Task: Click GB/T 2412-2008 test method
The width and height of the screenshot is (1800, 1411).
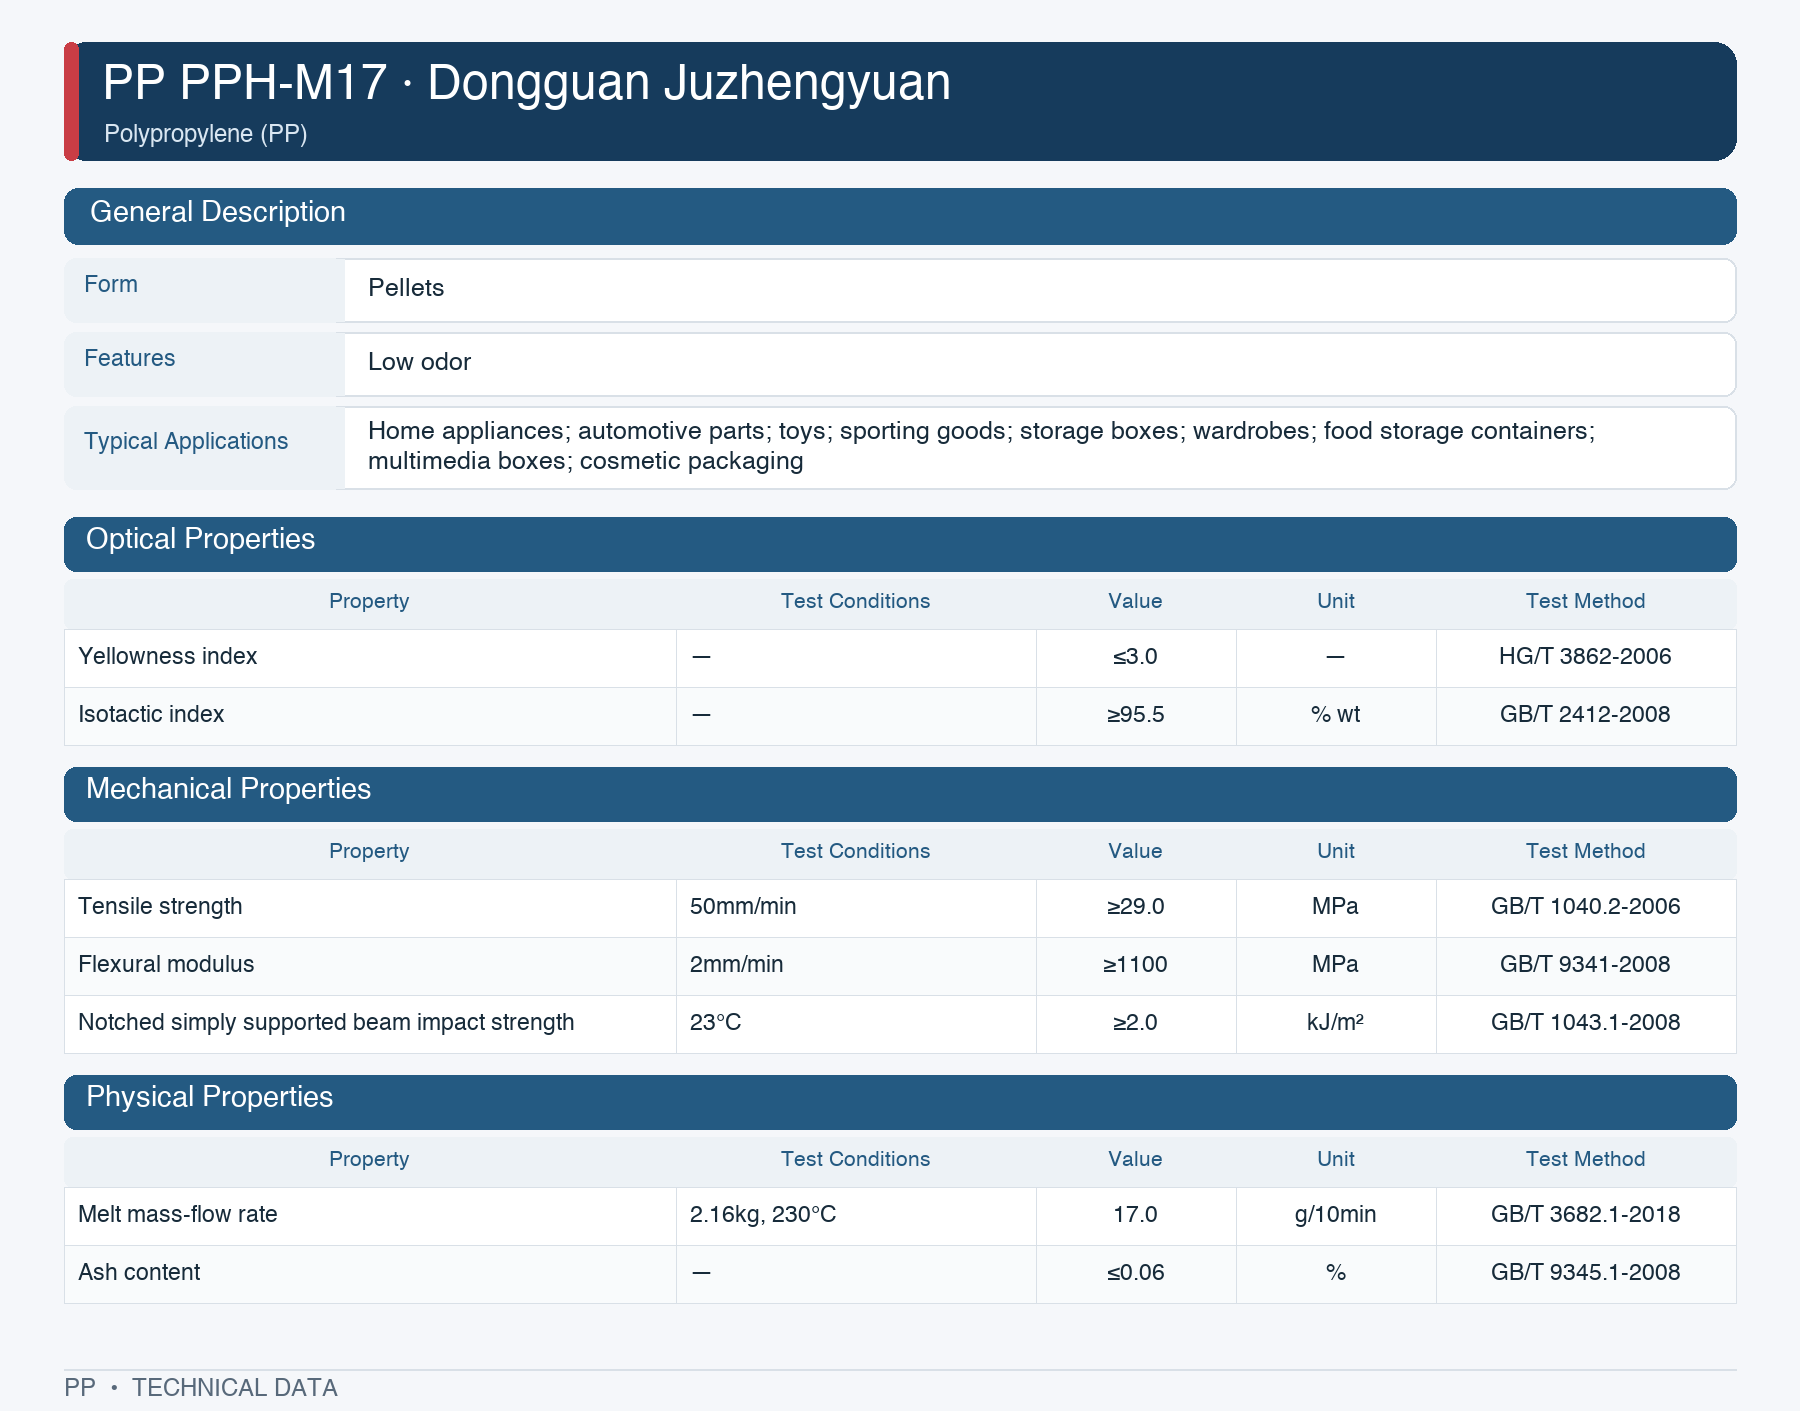Action: coord(1585,714)
